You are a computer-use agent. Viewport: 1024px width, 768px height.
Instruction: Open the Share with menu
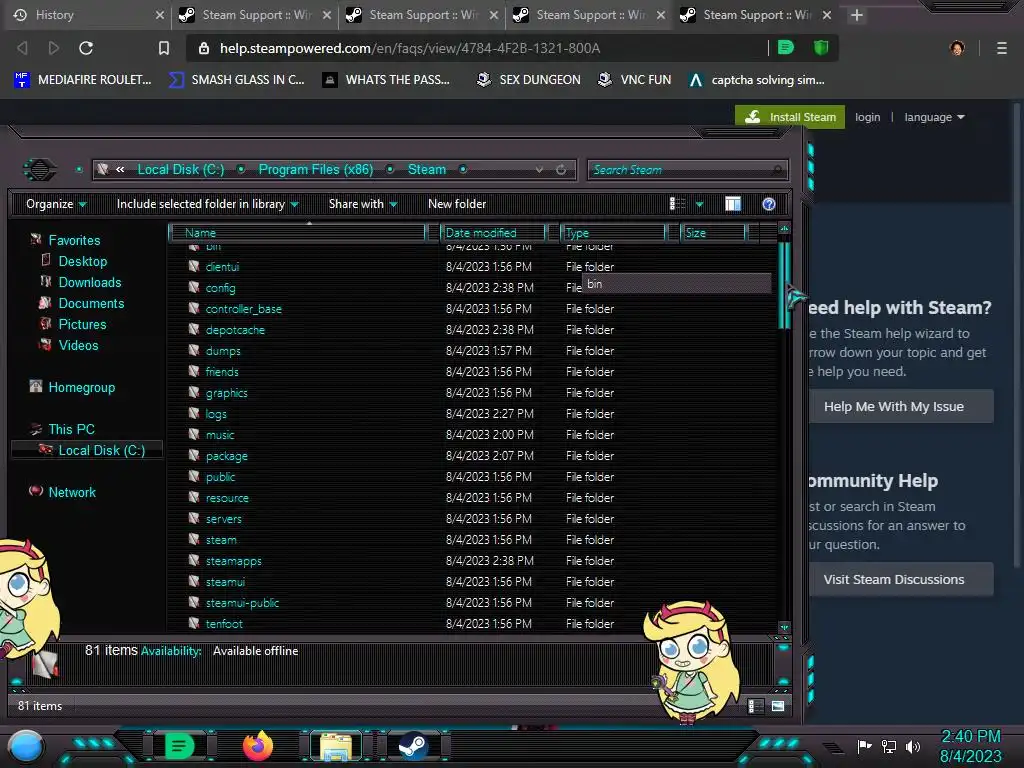[x=363, y=204]
